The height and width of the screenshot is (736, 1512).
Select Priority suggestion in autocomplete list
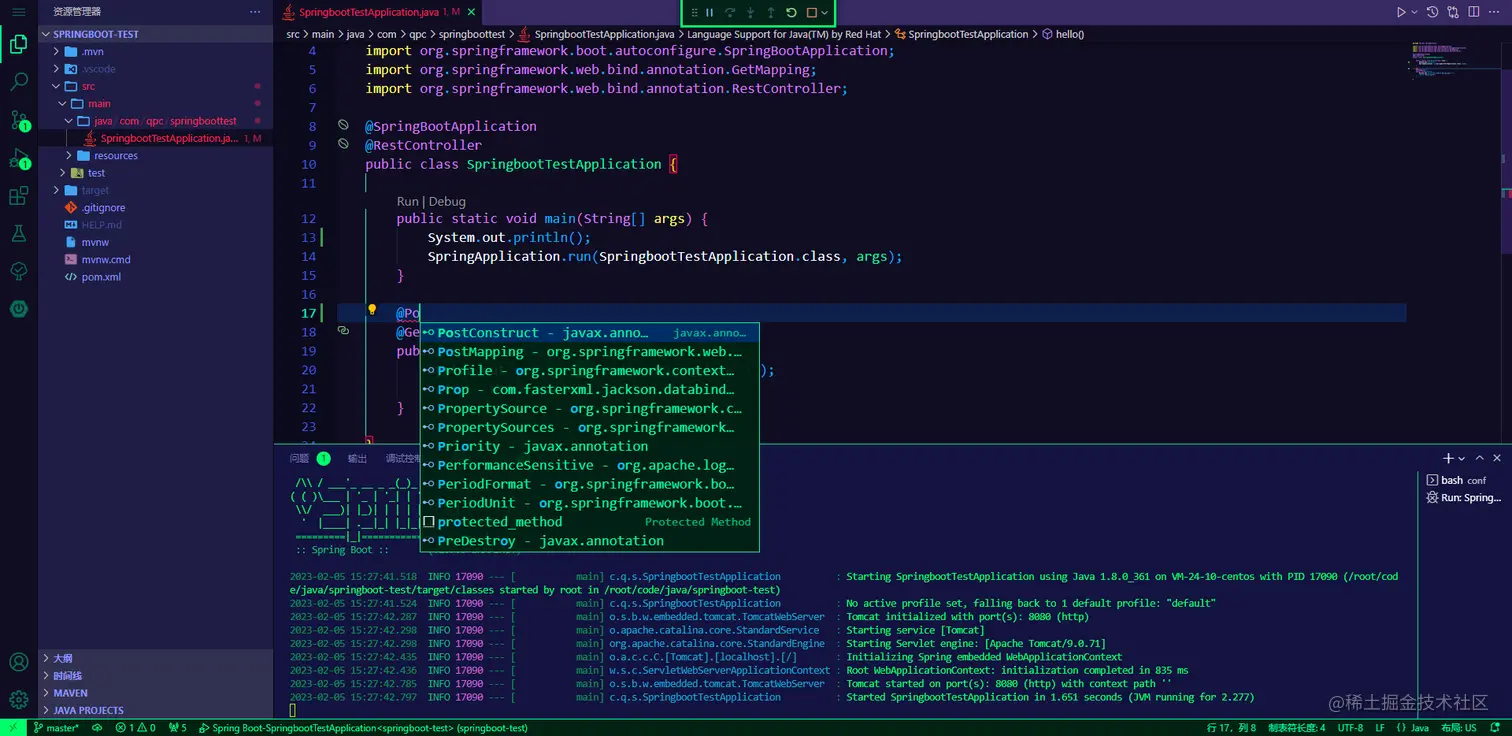click(x=590, y=446)
